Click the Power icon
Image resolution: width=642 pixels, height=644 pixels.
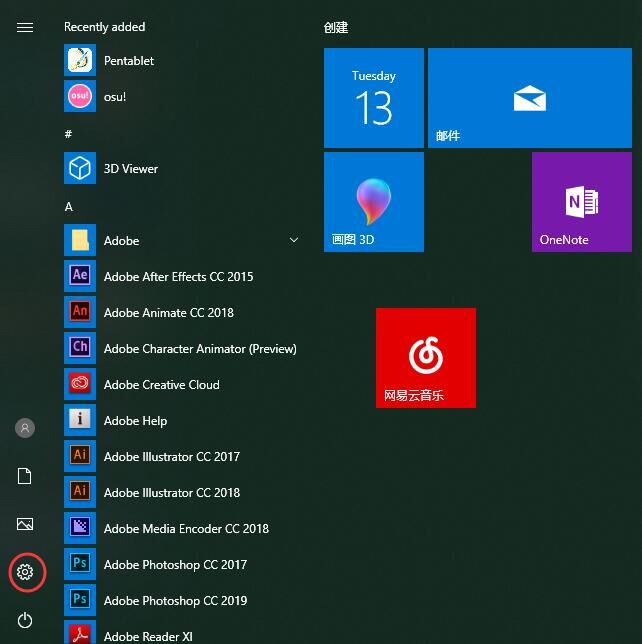pos(25,620)
